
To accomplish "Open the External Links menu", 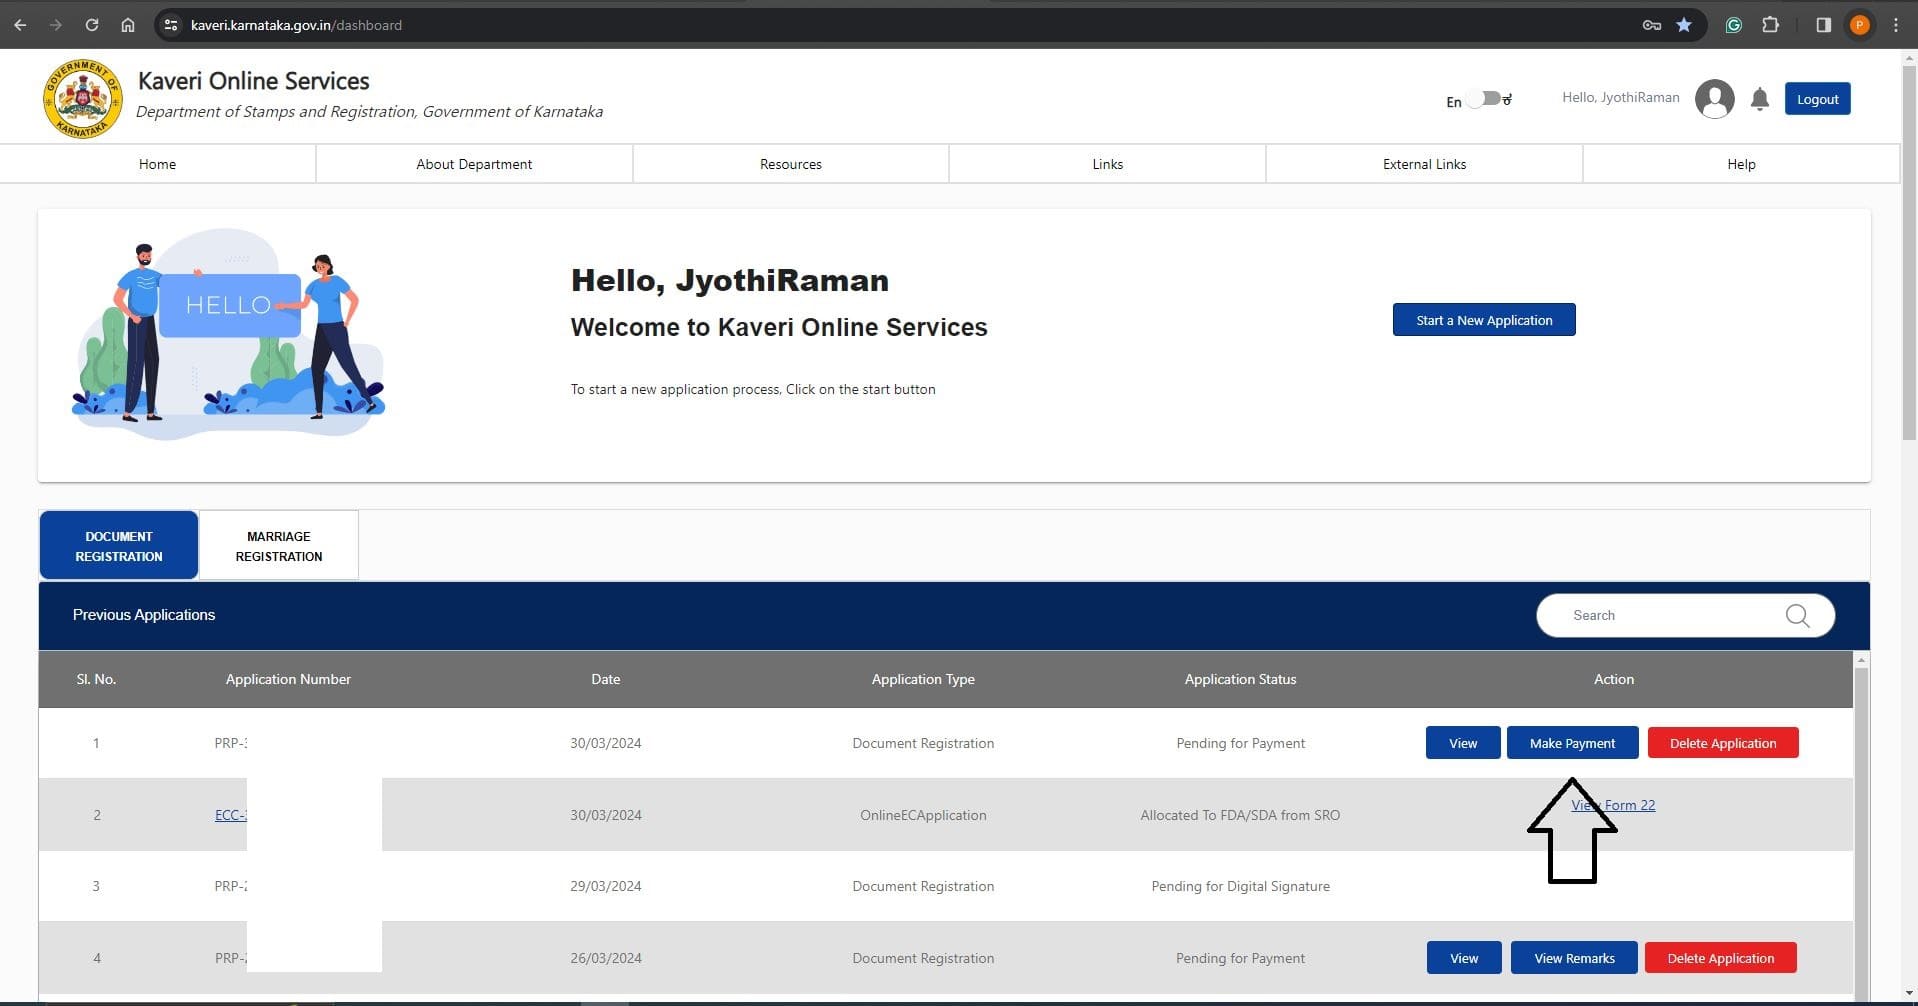I will [1424, 164].
